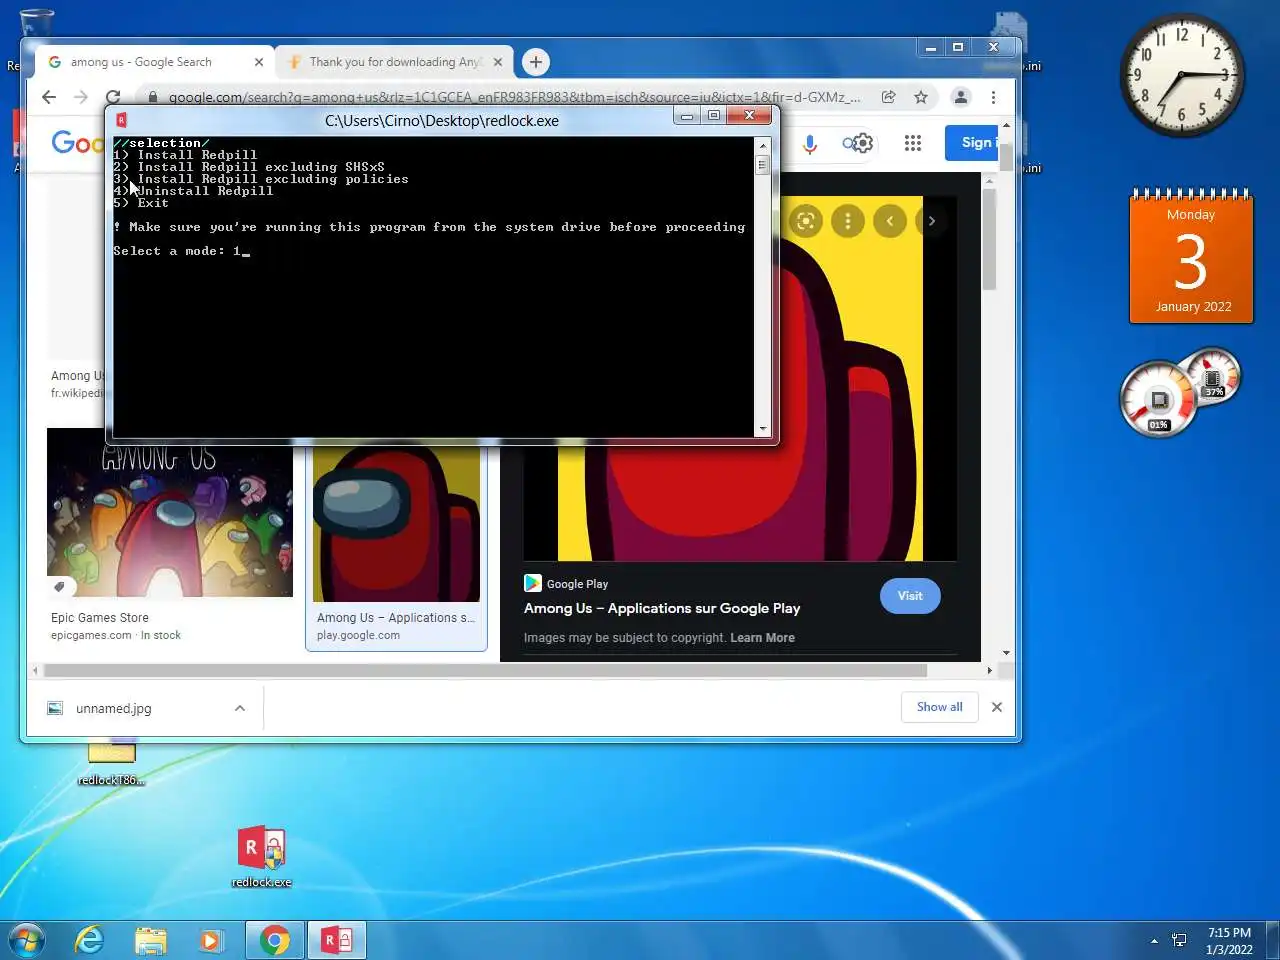Close the 'Thank you for downloading' tab

[x=497, y=62]
